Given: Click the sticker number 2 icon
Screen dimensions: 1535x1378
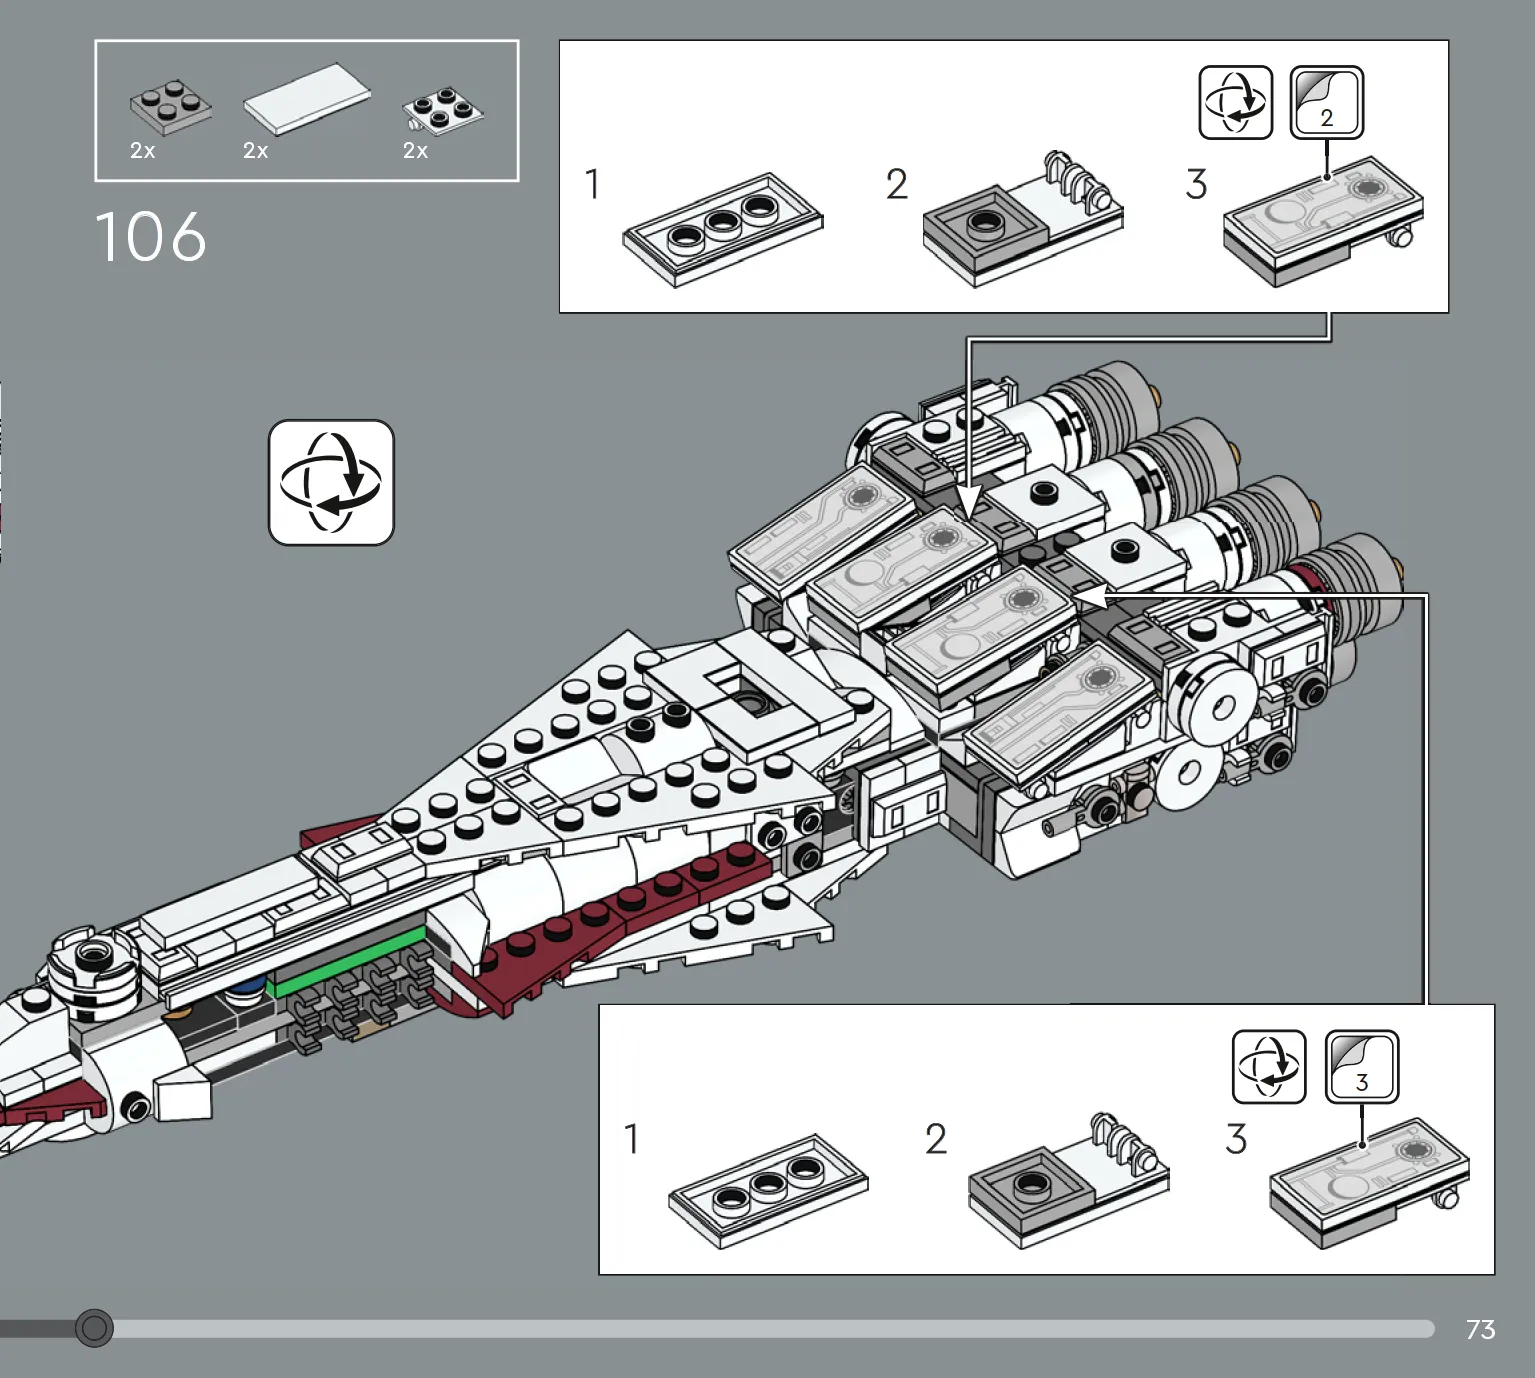Looking at the screenshot, I should pyautogui.click(x=1327, y=102).
